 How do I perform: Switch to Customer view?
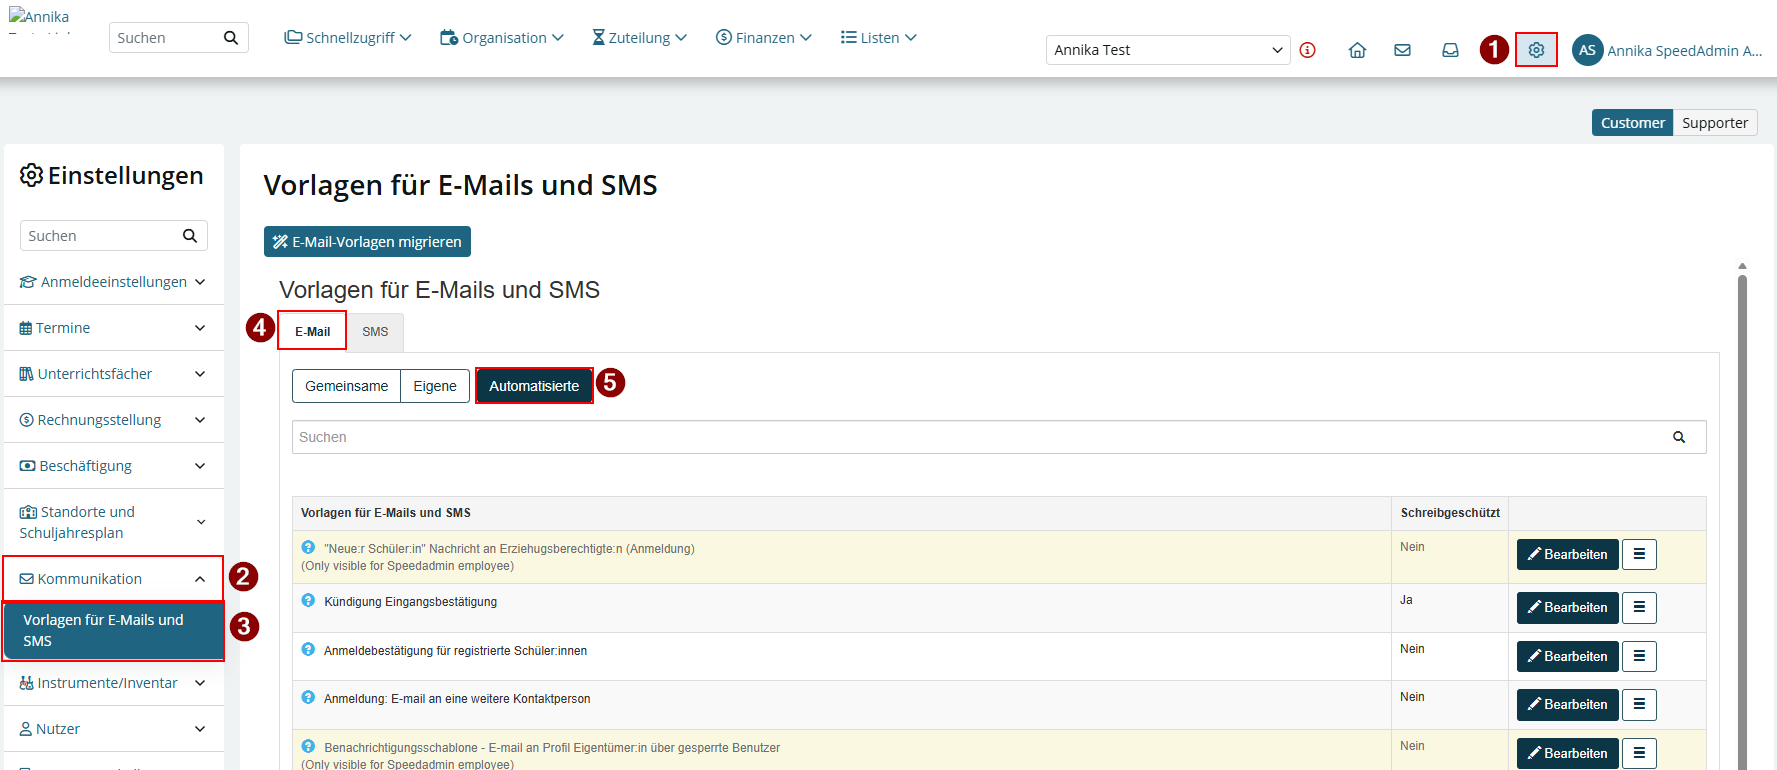point(1632,123)
